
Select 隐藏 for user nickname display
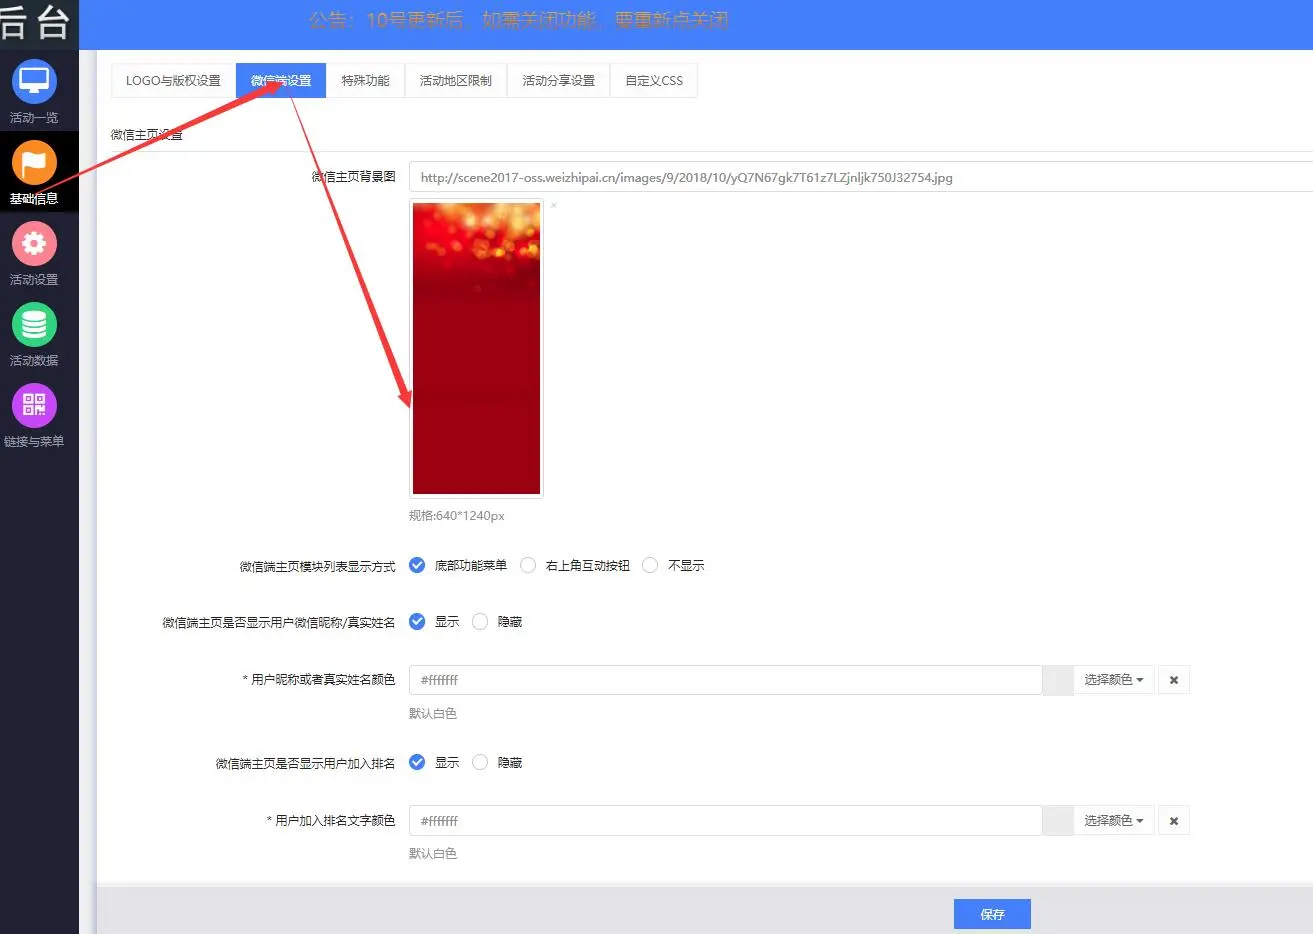point(480,622)
